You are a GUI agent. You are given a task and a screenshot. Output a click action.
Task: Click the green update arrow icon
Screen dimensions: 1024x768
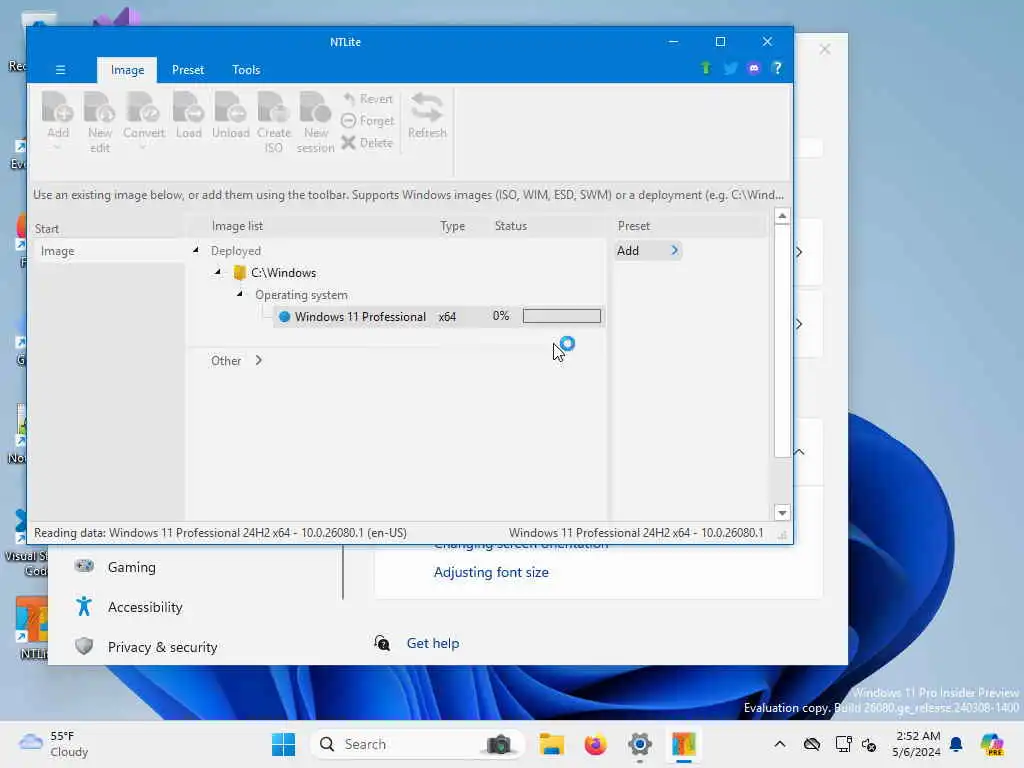click(x=705, y=68)
